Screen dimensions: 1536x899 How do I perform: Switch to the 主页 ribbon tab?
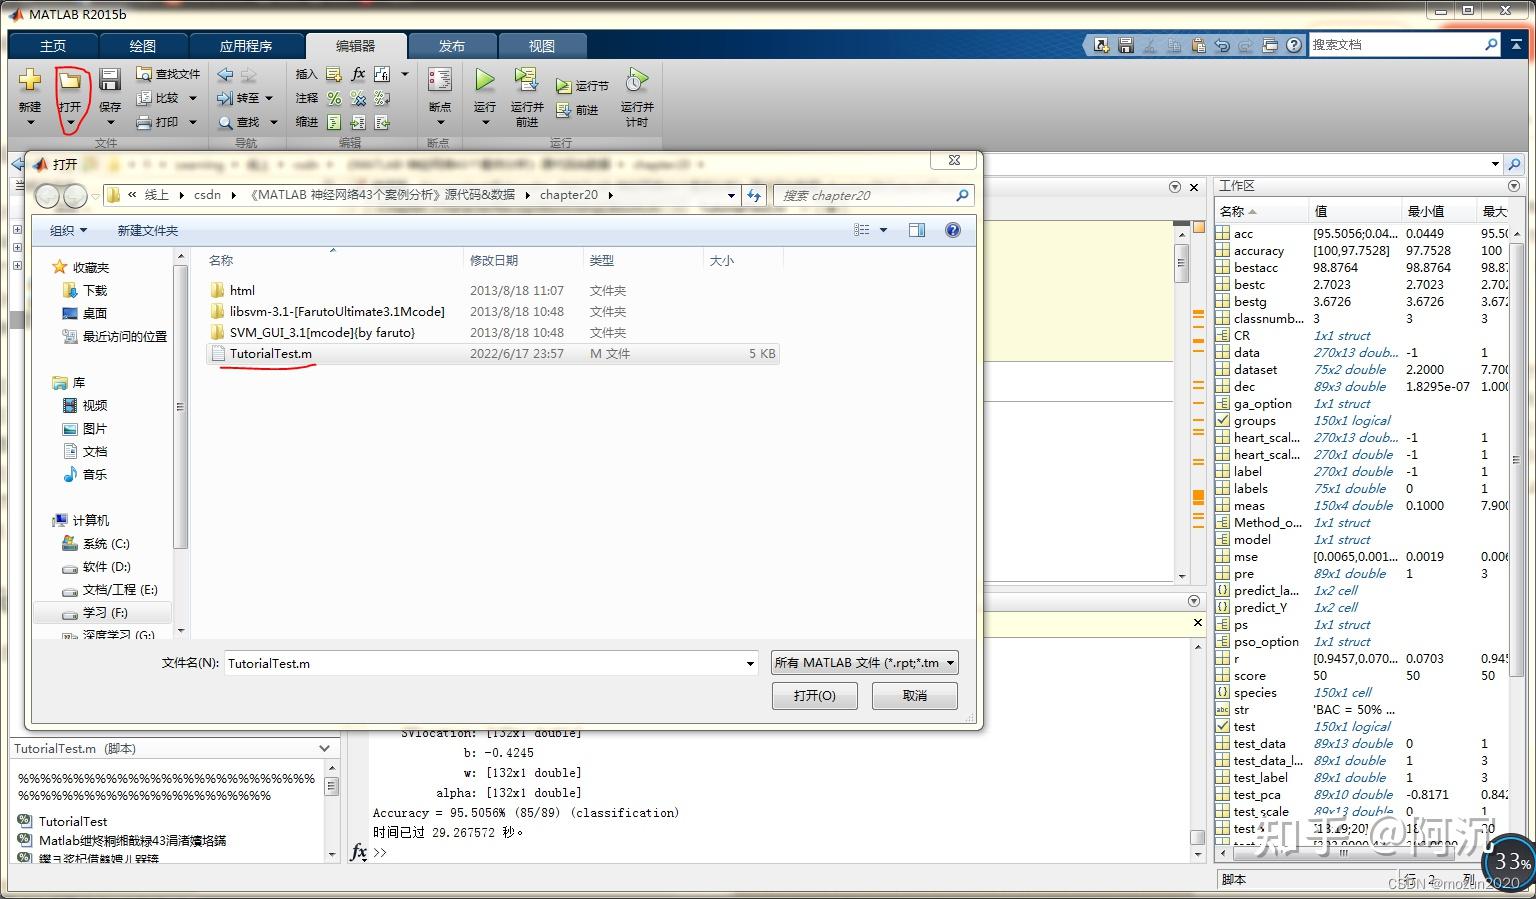[x=53, y=45]
